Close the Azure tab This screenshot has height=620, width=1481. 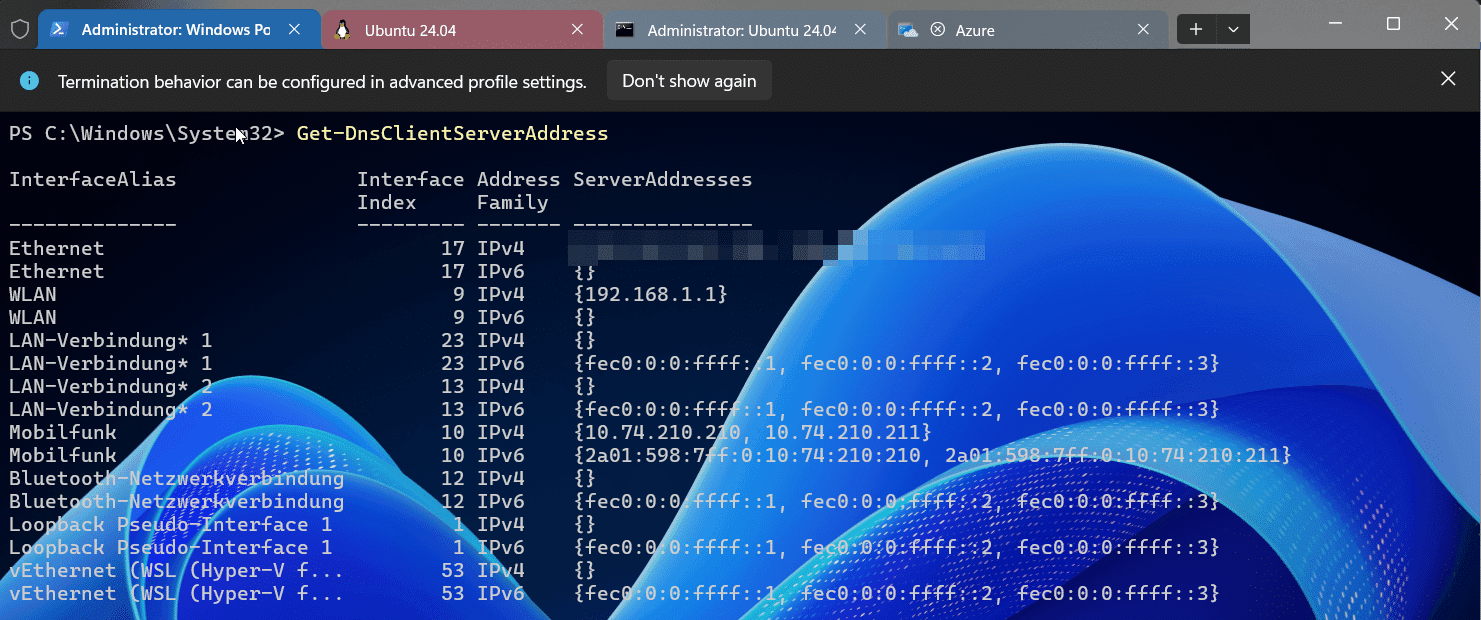point(1143,29)
